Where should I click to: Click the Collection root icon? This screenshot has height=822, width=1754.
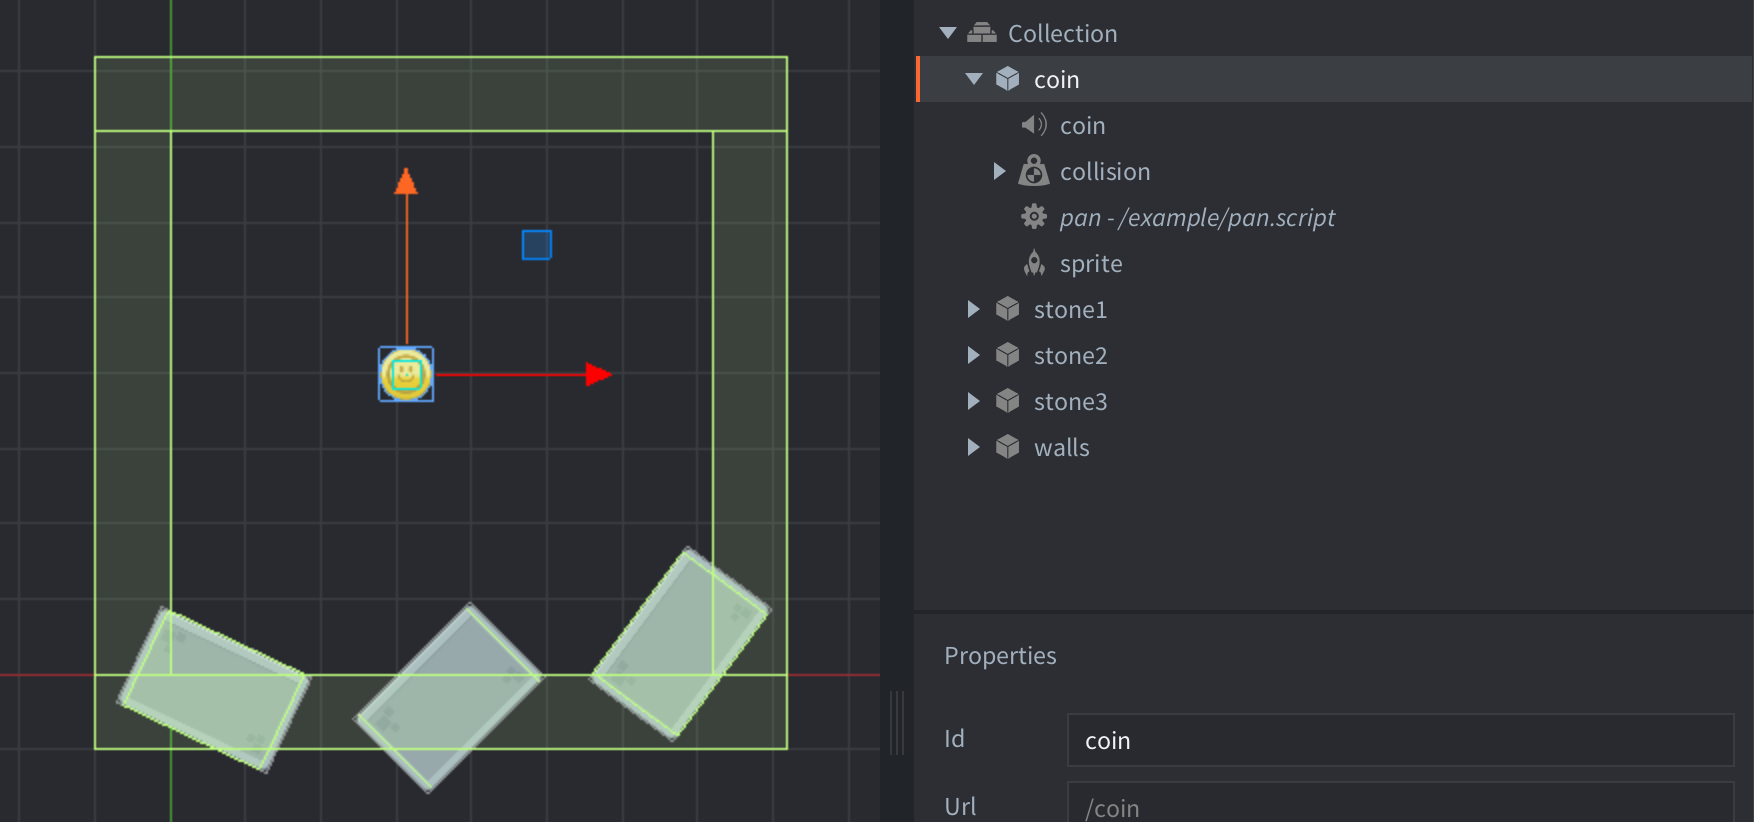[x=982, y=33]
